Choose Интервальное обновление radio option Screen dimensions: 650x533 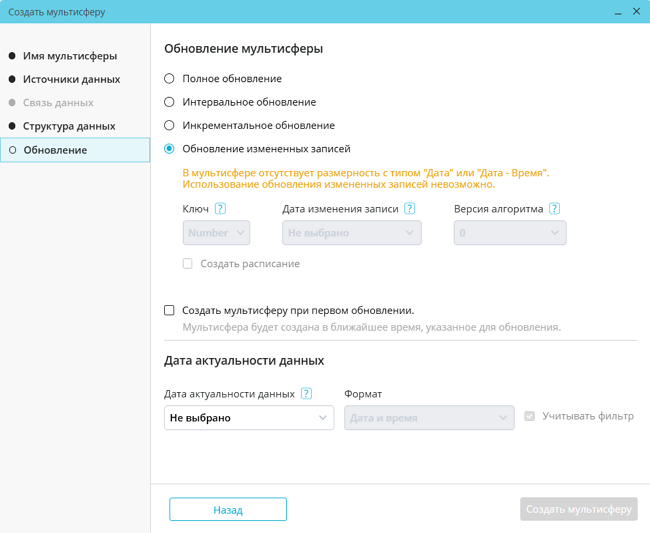pos(170,102)
